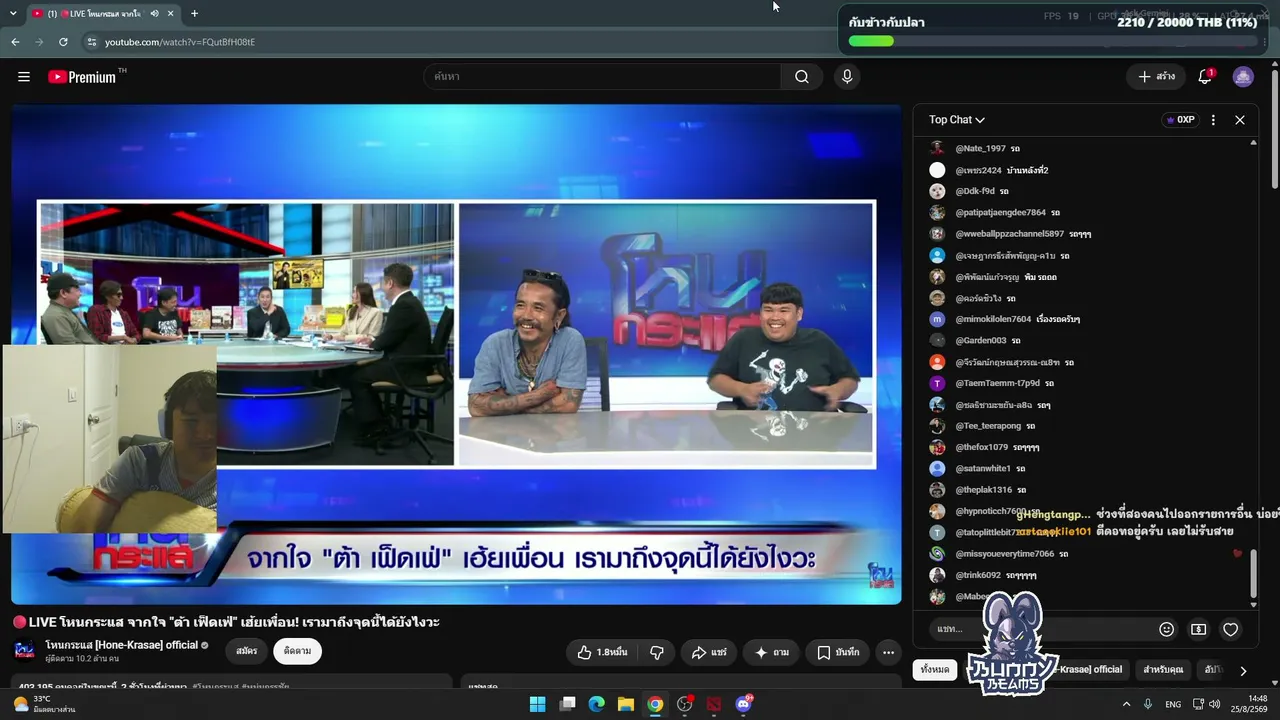The width and height of the screenshot is (1280, 720).
Task: Open @trink6092 chat author name
Action: coord(978,576)
